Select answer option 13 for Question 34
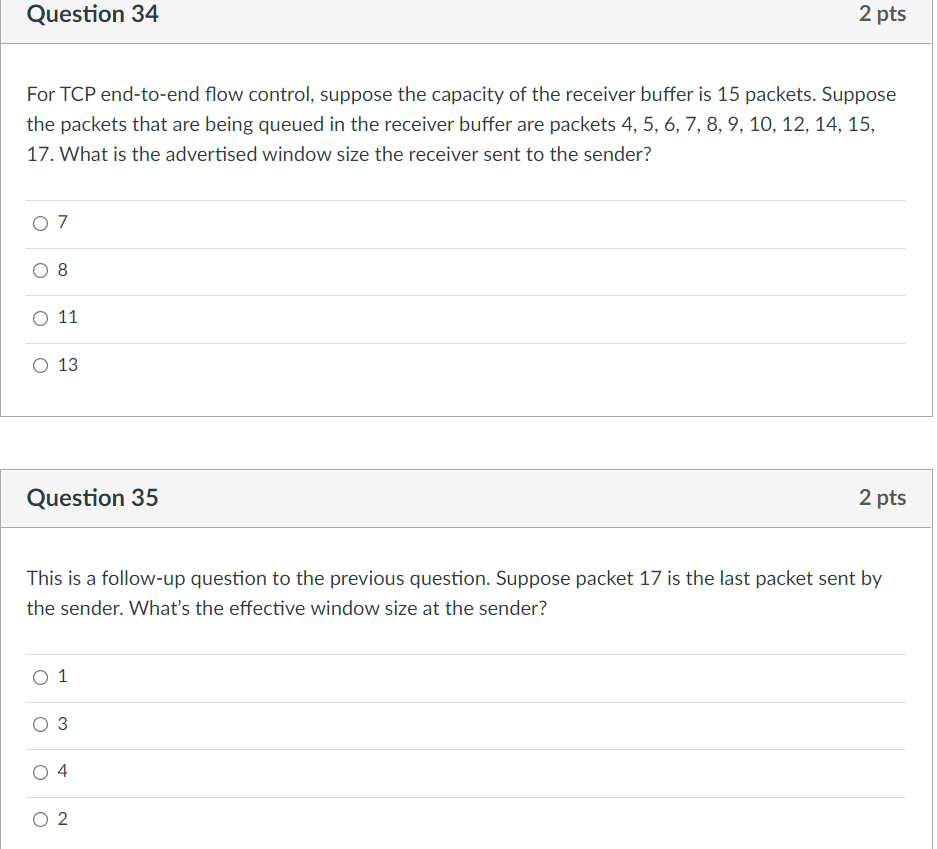937x849 pixels. pyautogui.click(x=40, y=365)
